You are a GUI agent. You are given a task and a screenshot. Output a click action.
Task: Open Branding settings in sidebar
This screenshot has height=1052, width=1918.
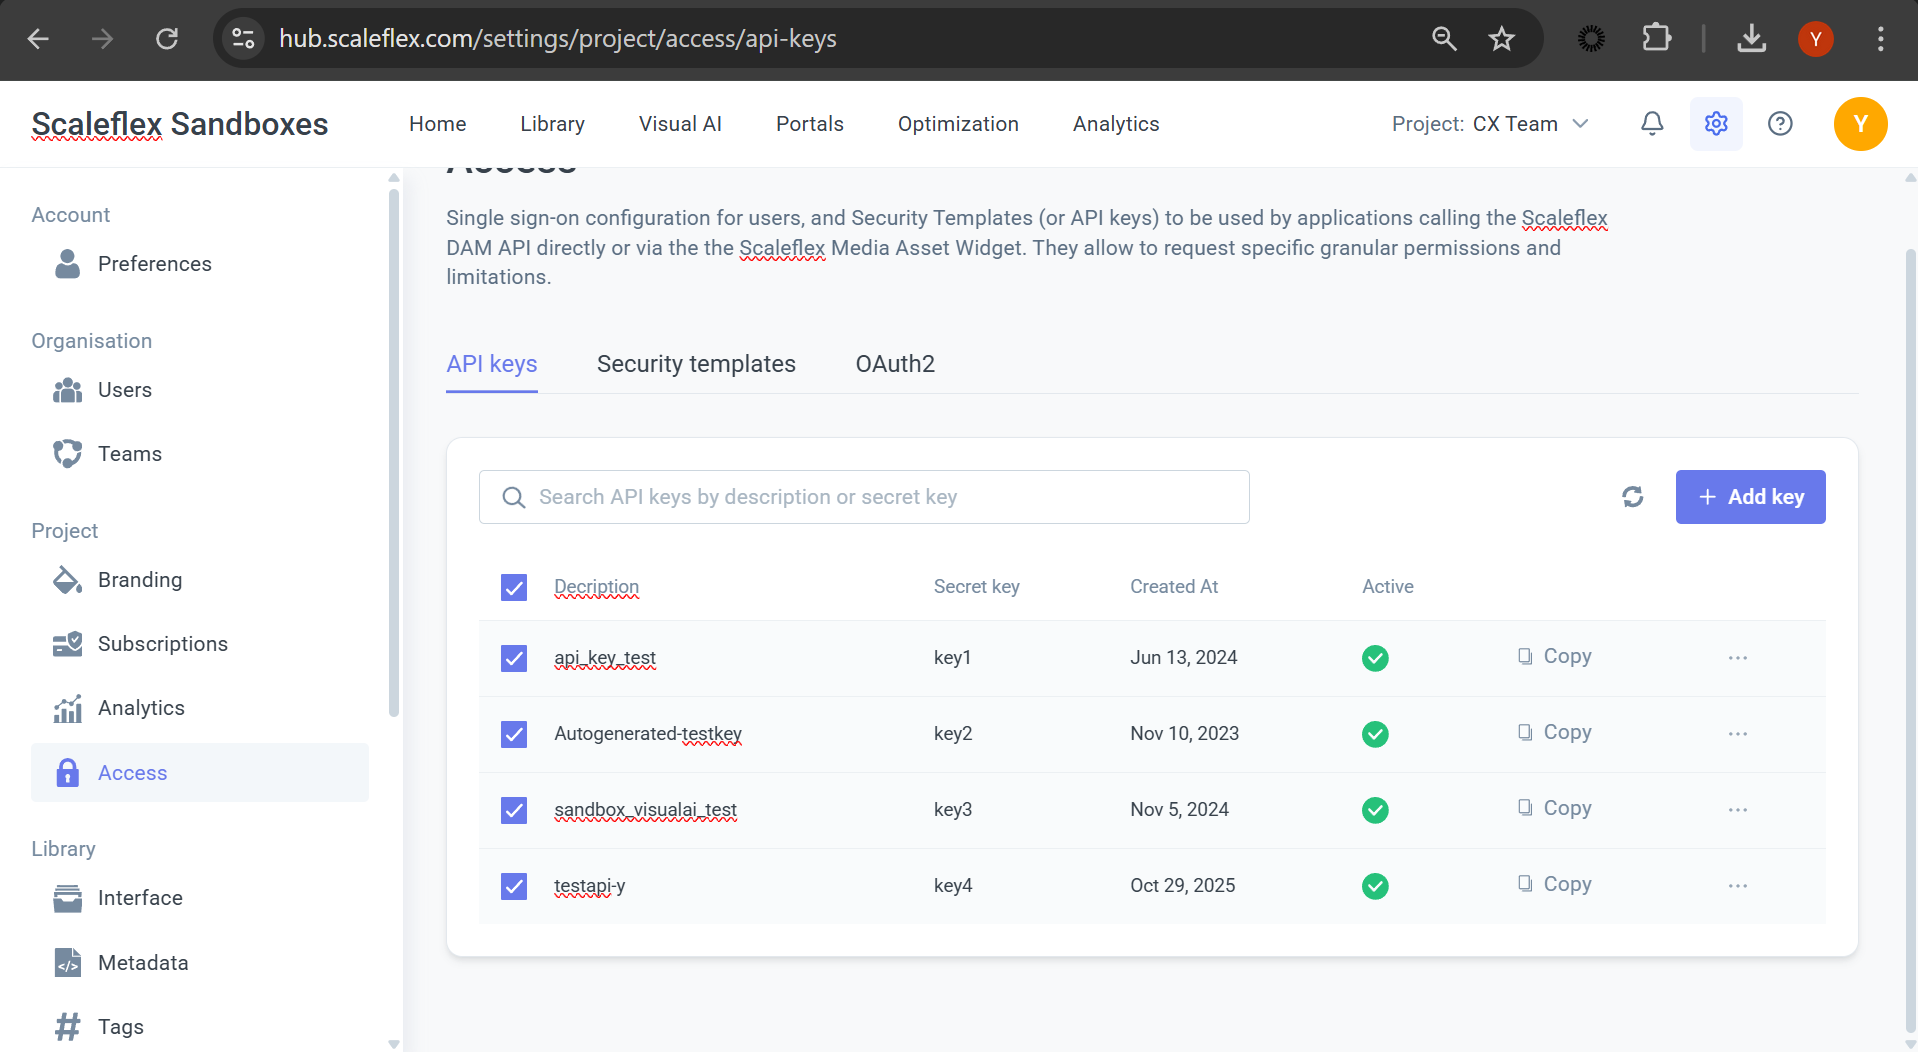point(140,580)
